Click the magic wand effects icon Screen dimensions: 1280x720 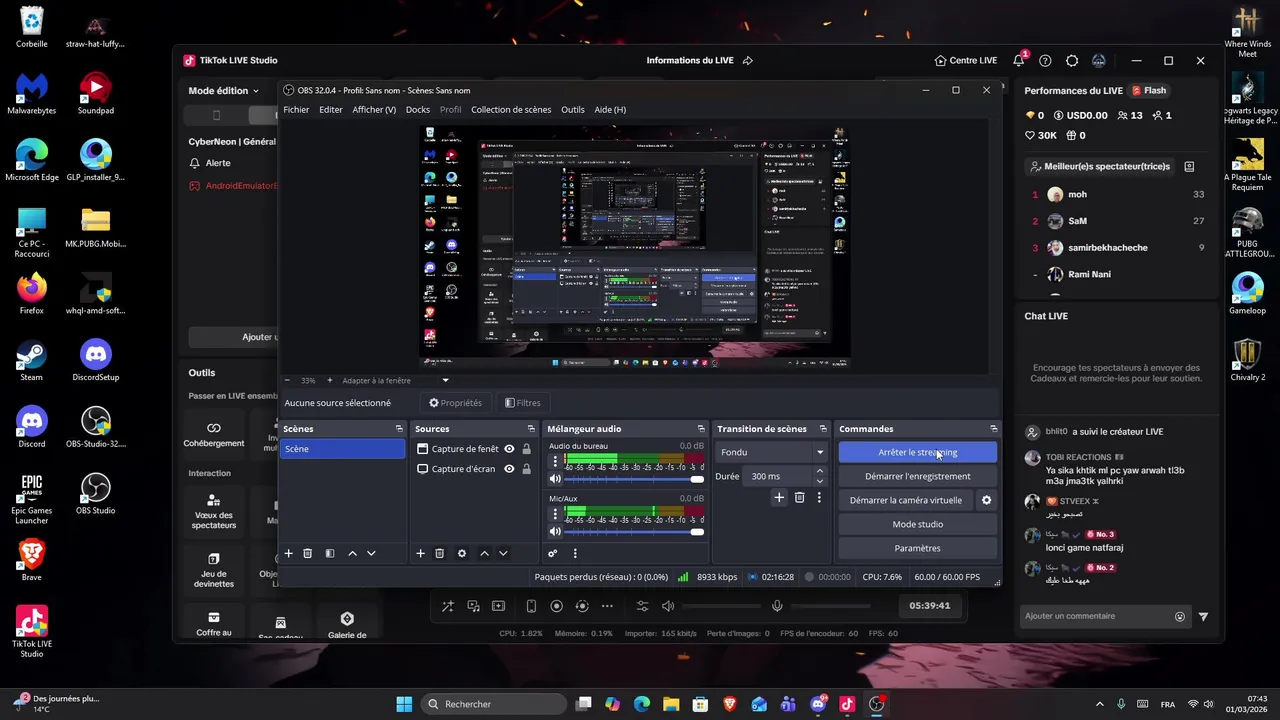pos(447,606)
